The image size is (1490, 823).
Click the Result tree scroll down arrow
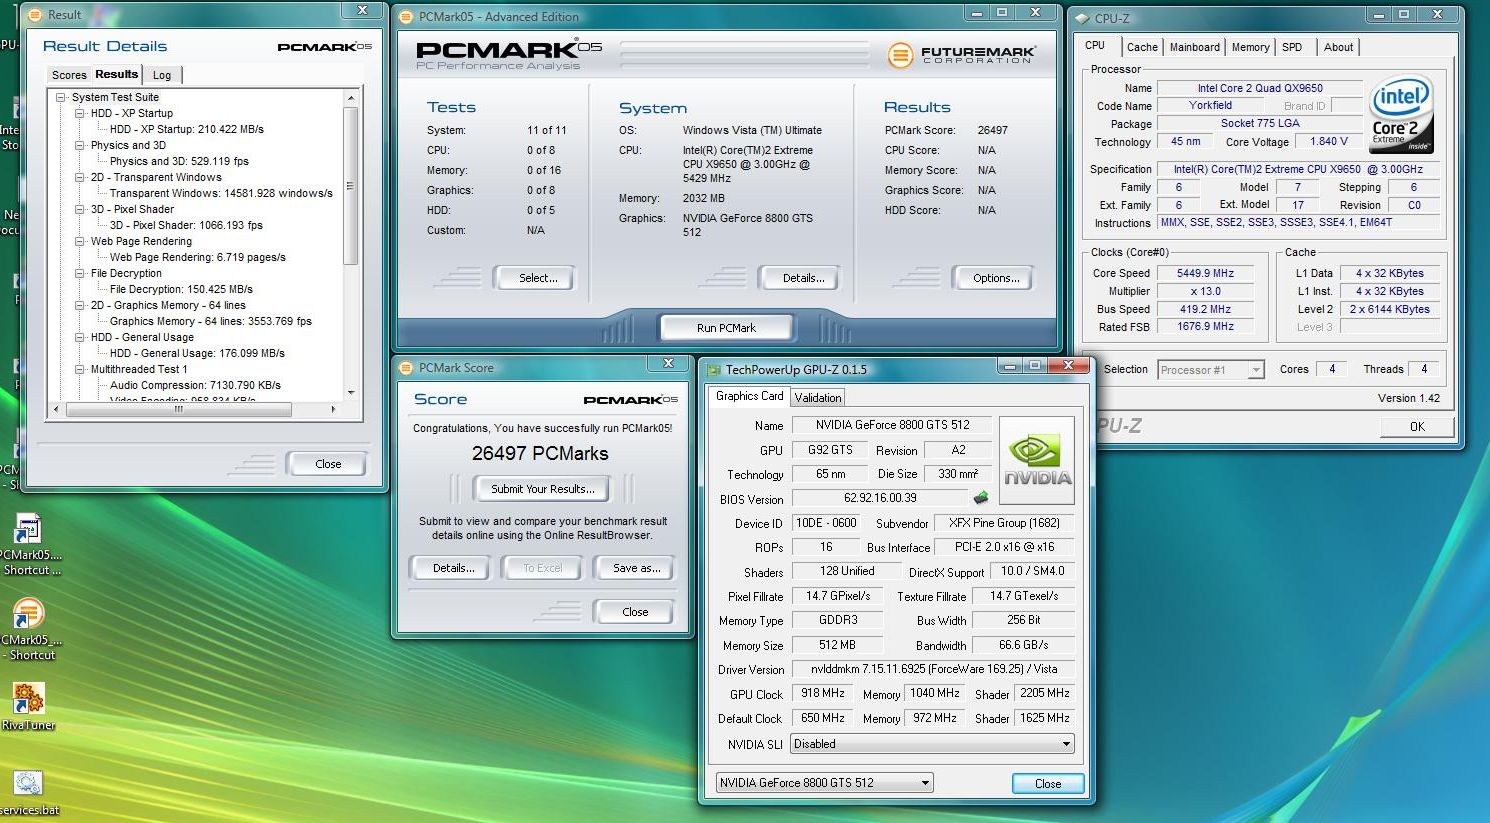point(350,393)
